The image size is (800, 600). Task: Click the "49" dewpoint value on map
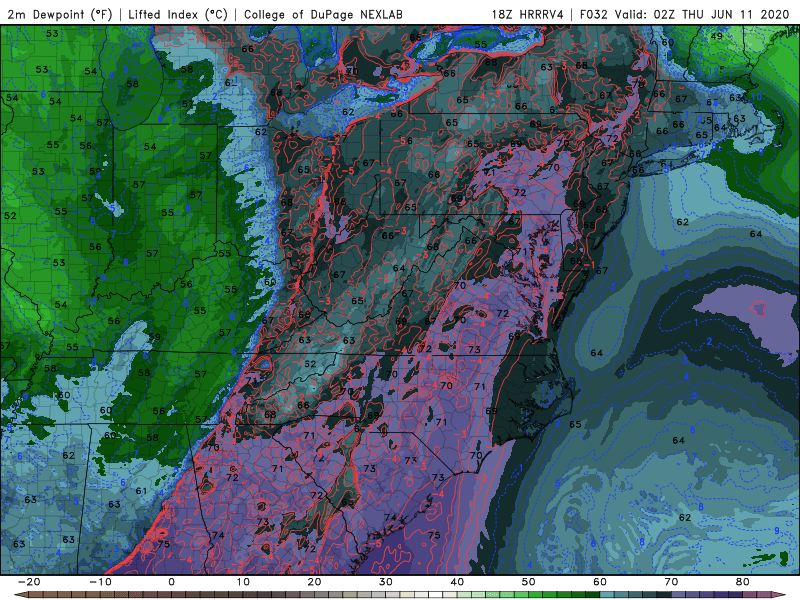tap(716, 36)
